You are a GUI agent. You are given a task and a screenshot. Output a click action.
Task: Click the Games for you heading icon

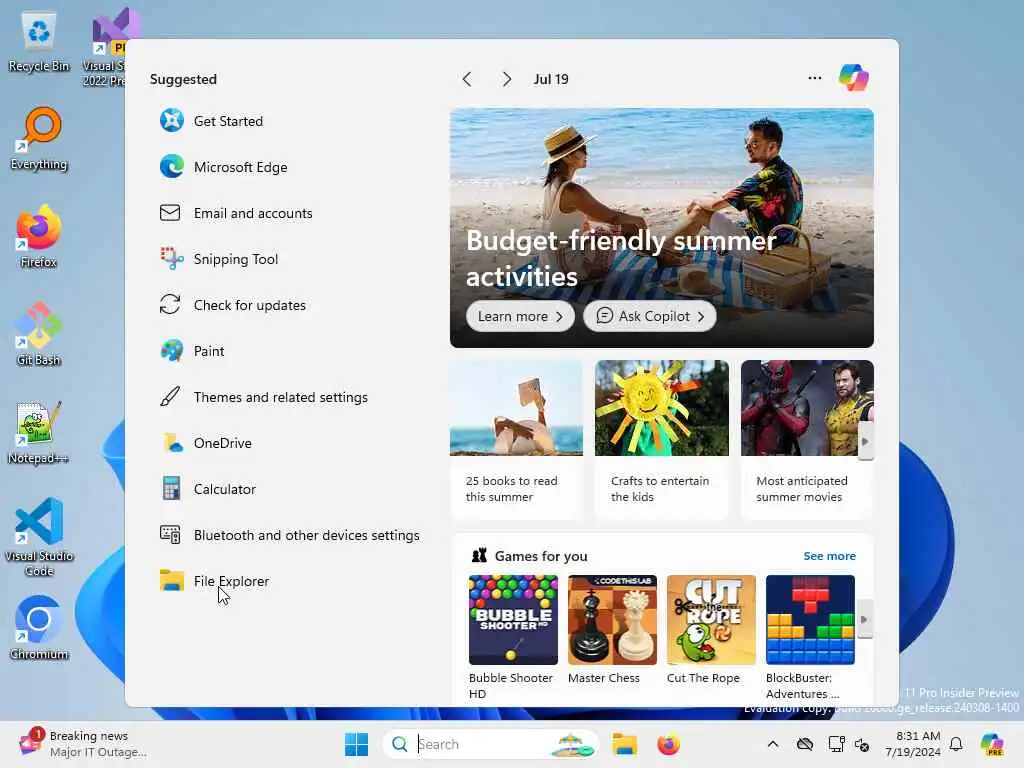coord(479,555)
